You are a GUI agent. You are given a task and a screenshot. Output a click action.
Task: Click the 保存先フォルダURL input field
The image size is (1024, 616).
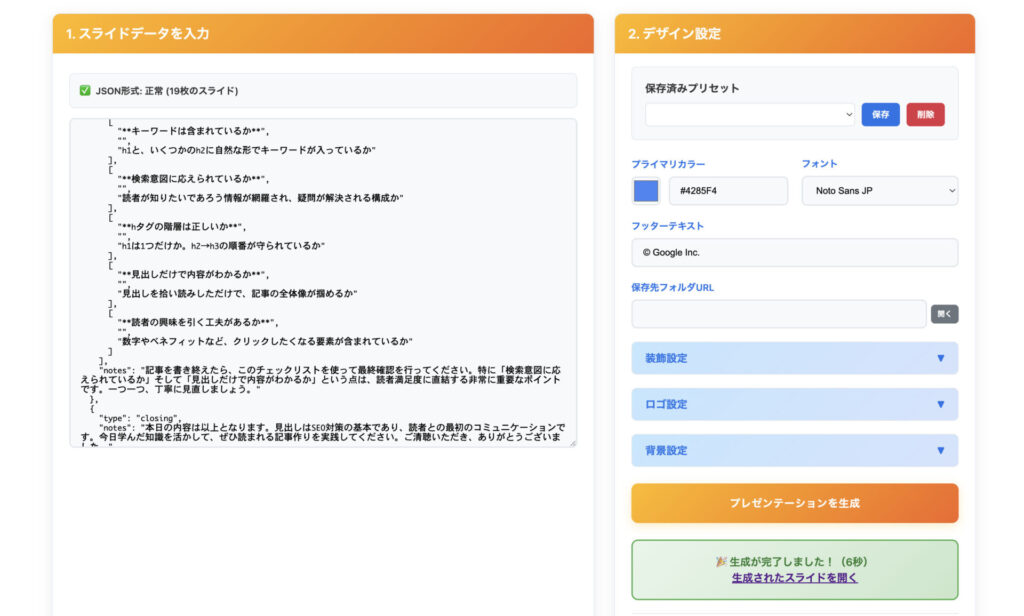click(778, 314)
